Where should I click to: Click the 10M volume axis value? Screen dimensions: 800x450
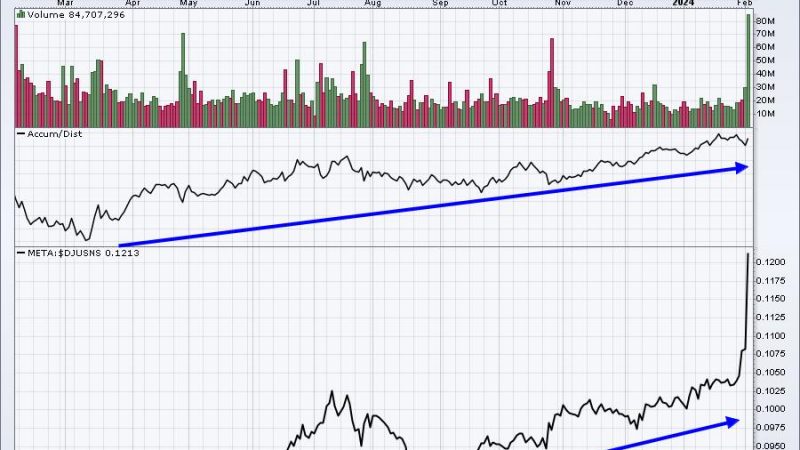pyautogui.click(x=765, y=113)
